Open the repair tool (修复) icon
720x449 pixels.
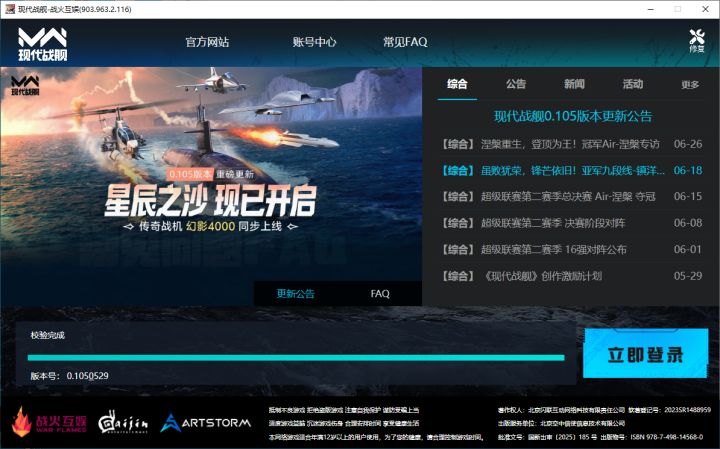697,40
